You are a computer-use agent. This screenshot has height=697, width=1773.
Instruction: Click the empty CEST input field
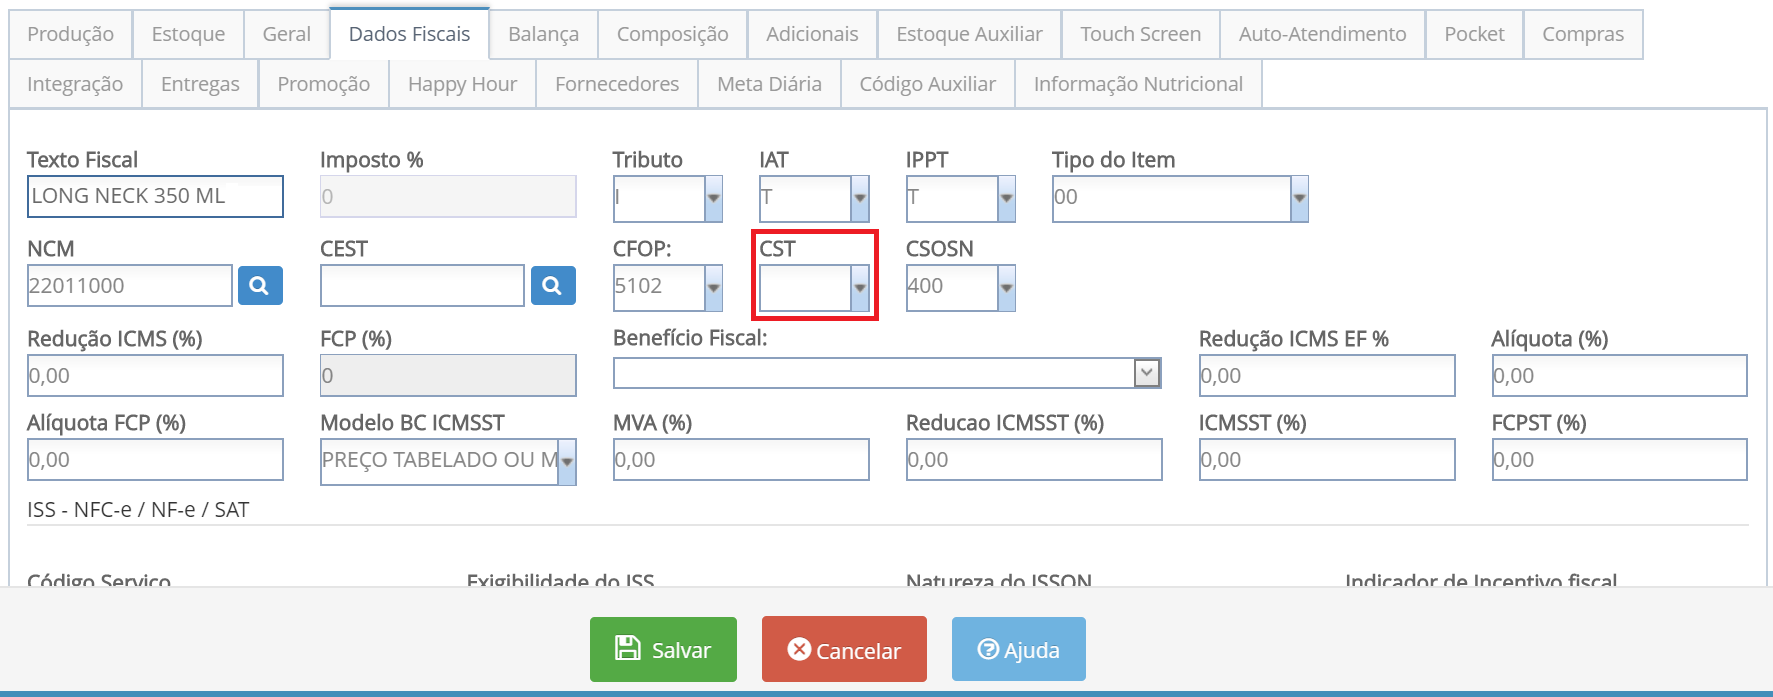(422, 286)
